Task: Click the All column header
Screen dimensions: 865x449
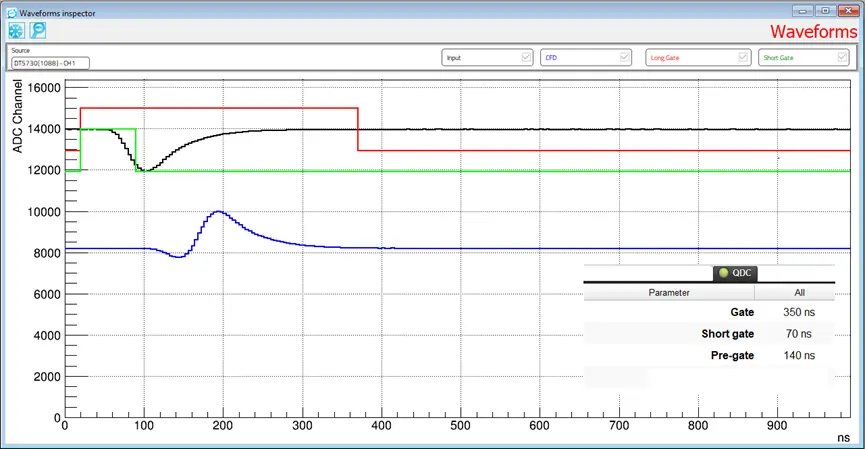Action: [799, 292]
